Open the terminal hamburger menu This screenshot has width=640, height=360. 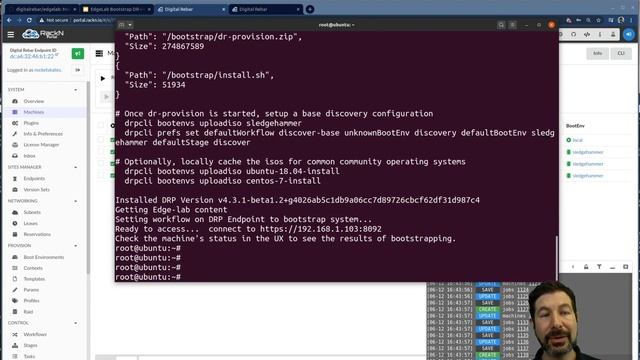click(x=513, y=25)
